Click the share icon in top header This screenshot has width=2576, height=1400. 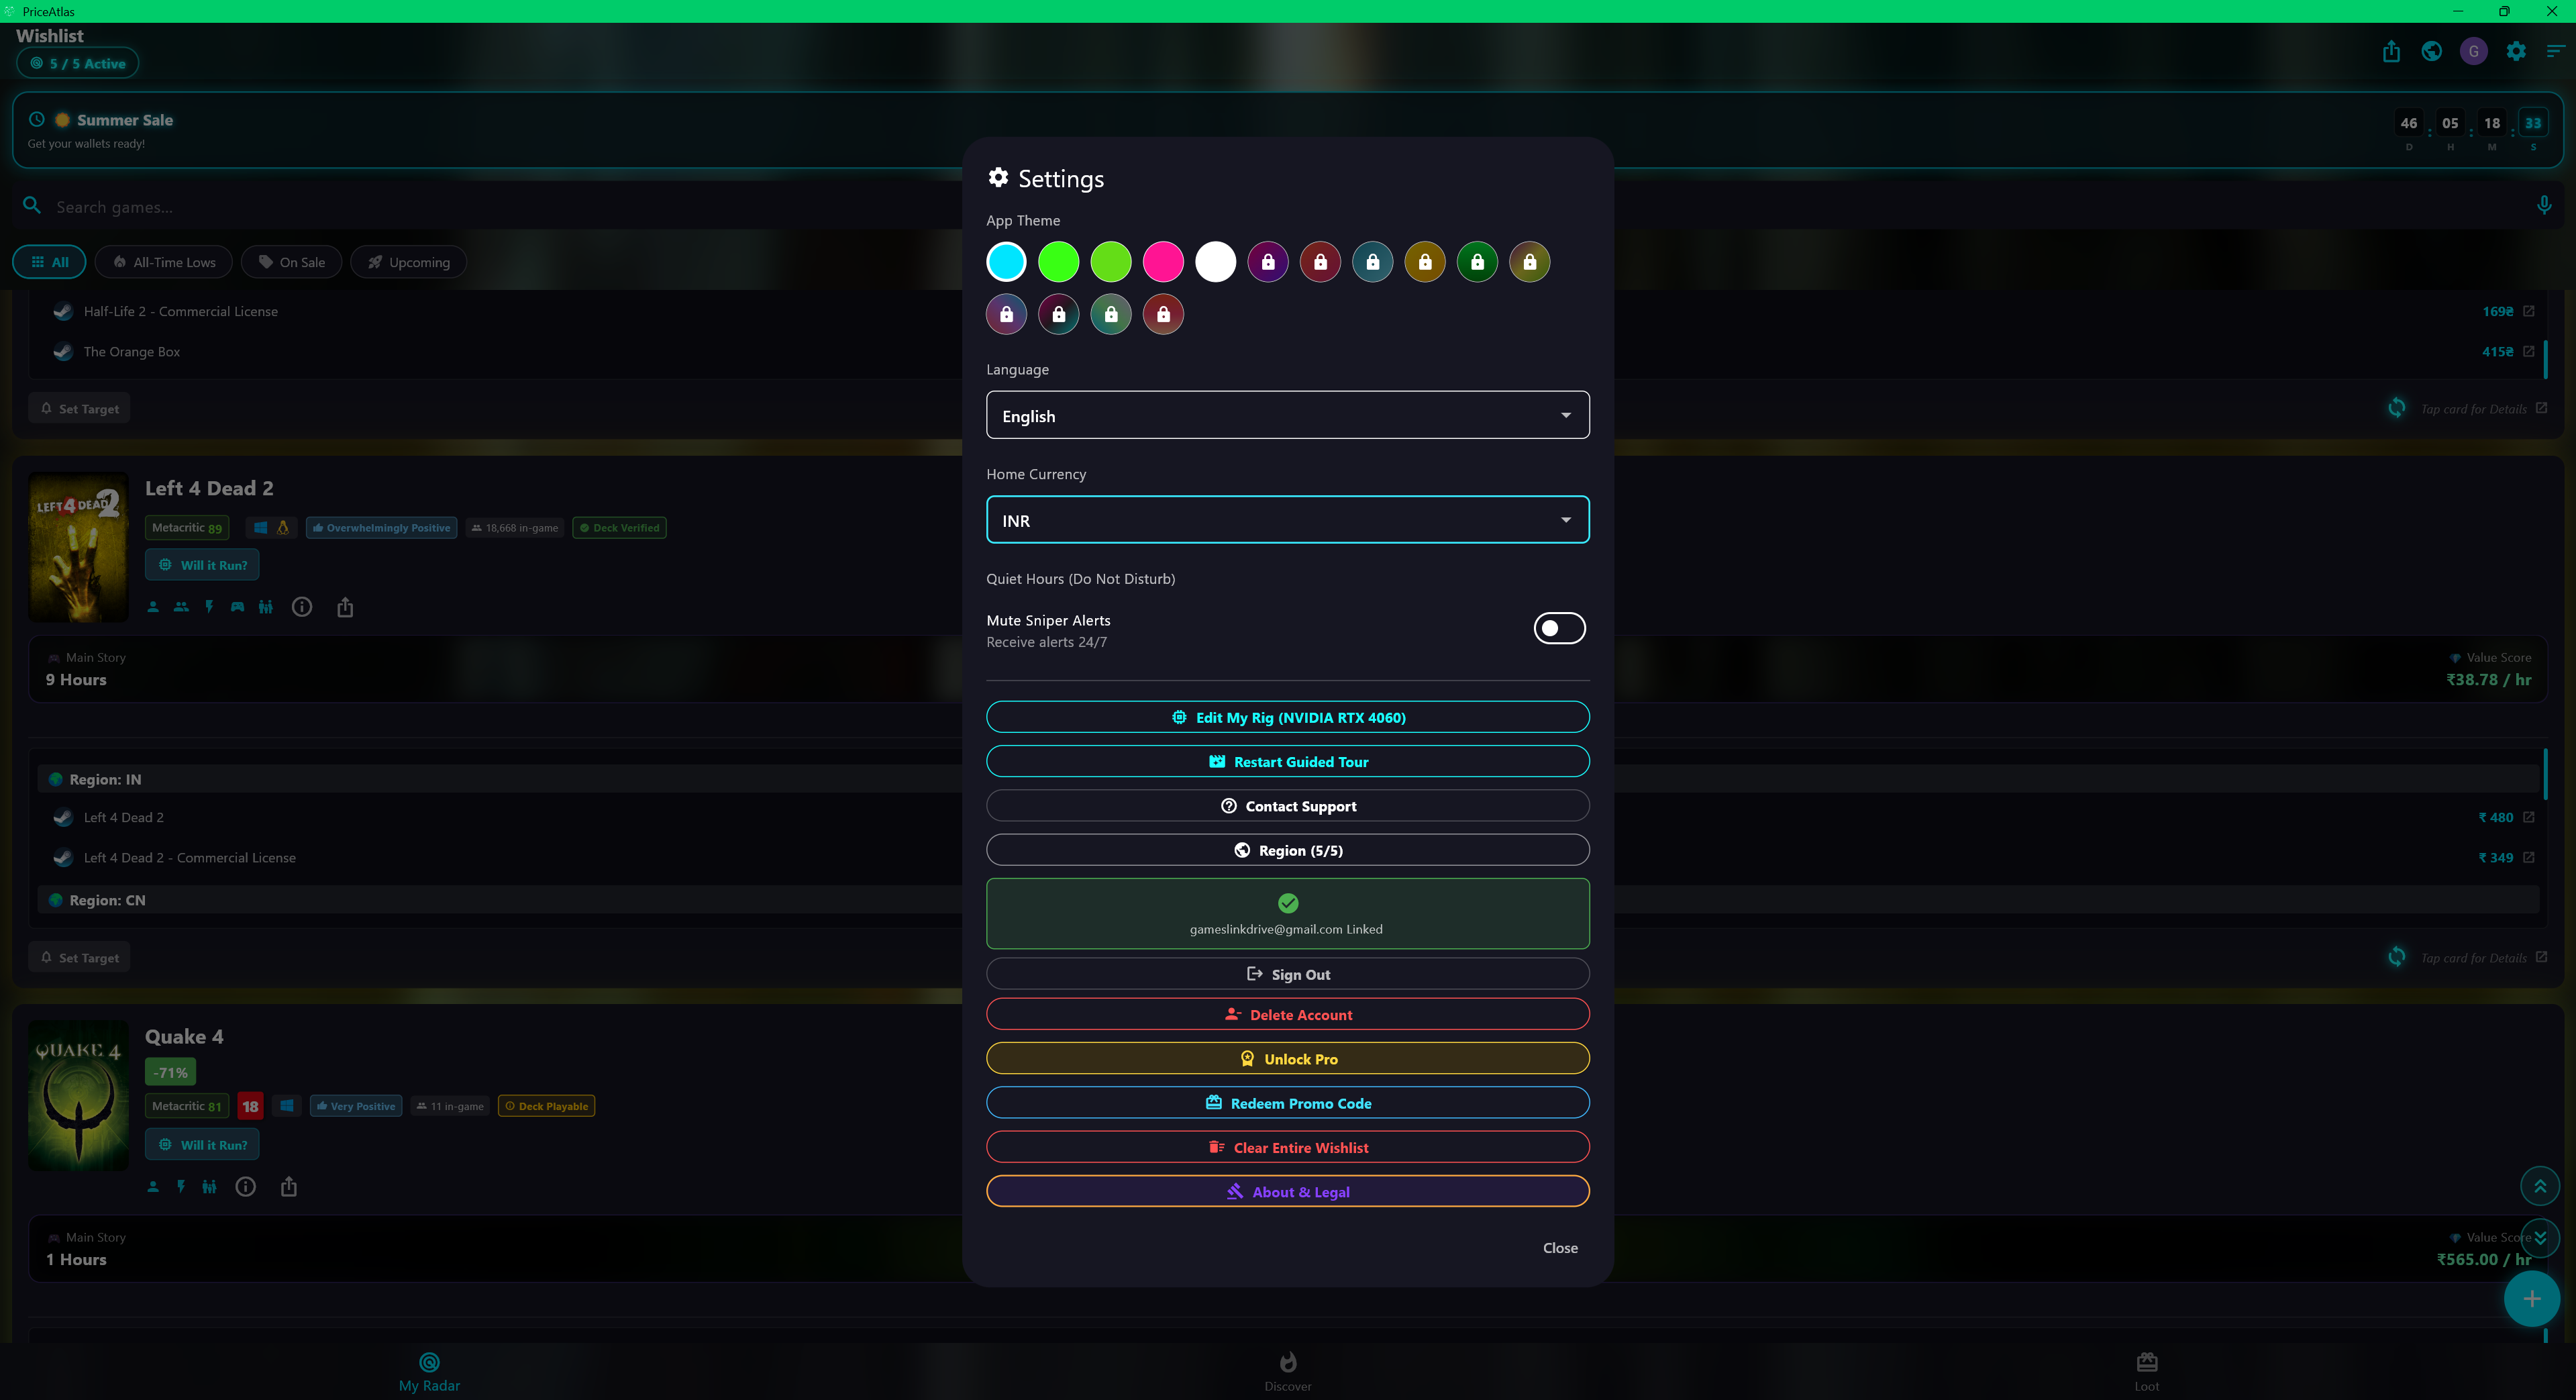tap(2391, 51)
